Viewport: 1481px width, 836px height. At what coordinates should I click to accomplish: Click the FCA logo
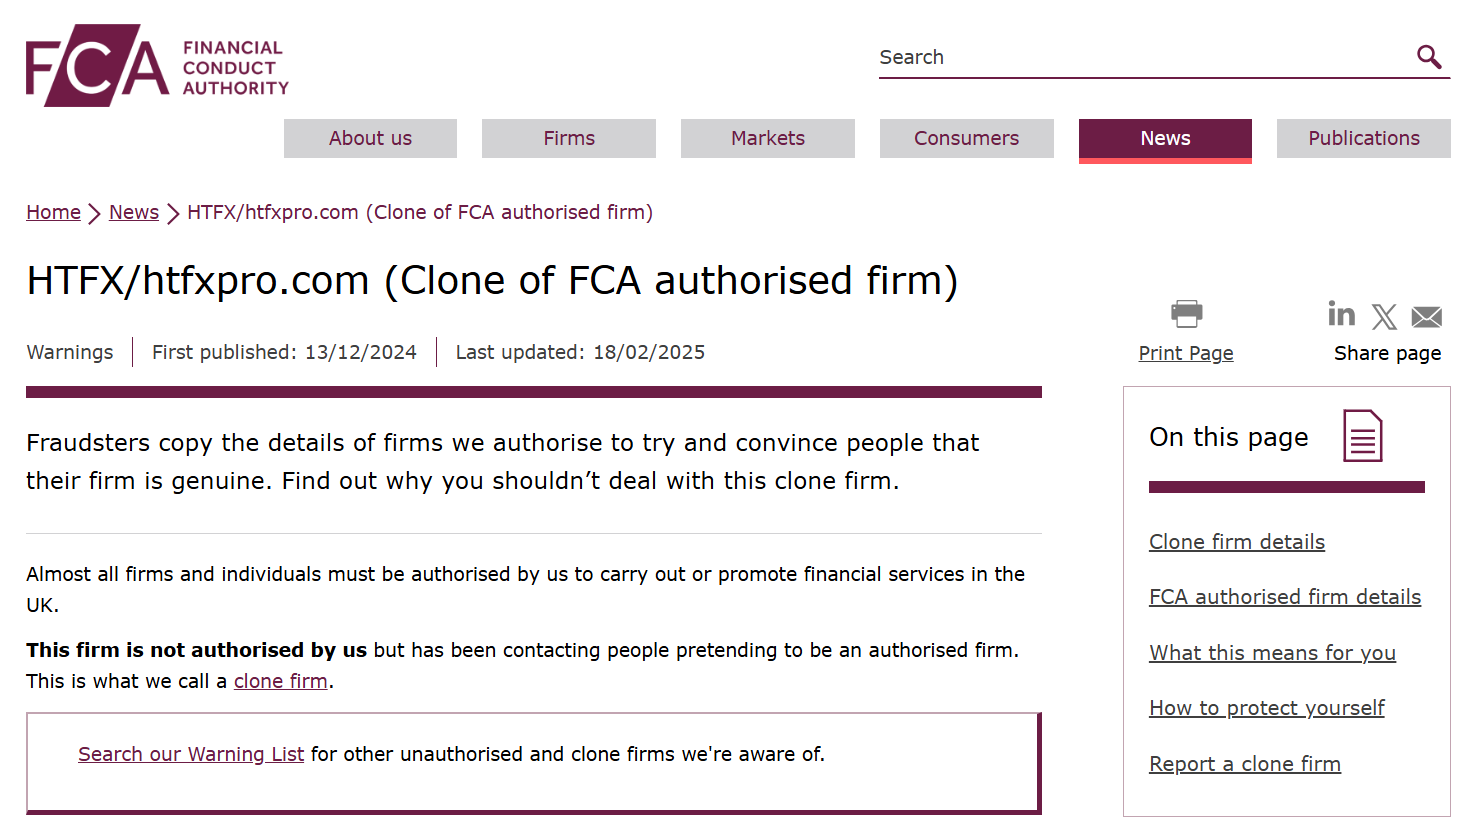pos(157,66)
